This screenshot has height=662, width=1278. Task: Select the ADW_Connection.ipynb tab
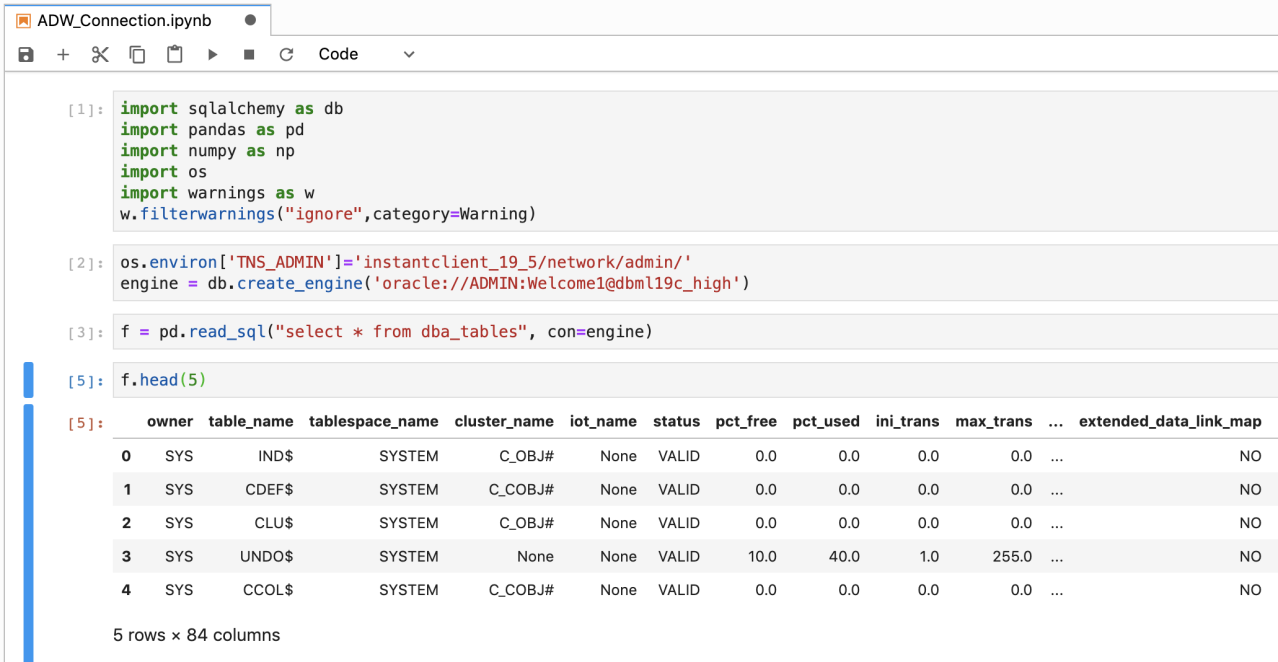coord(124,20)
